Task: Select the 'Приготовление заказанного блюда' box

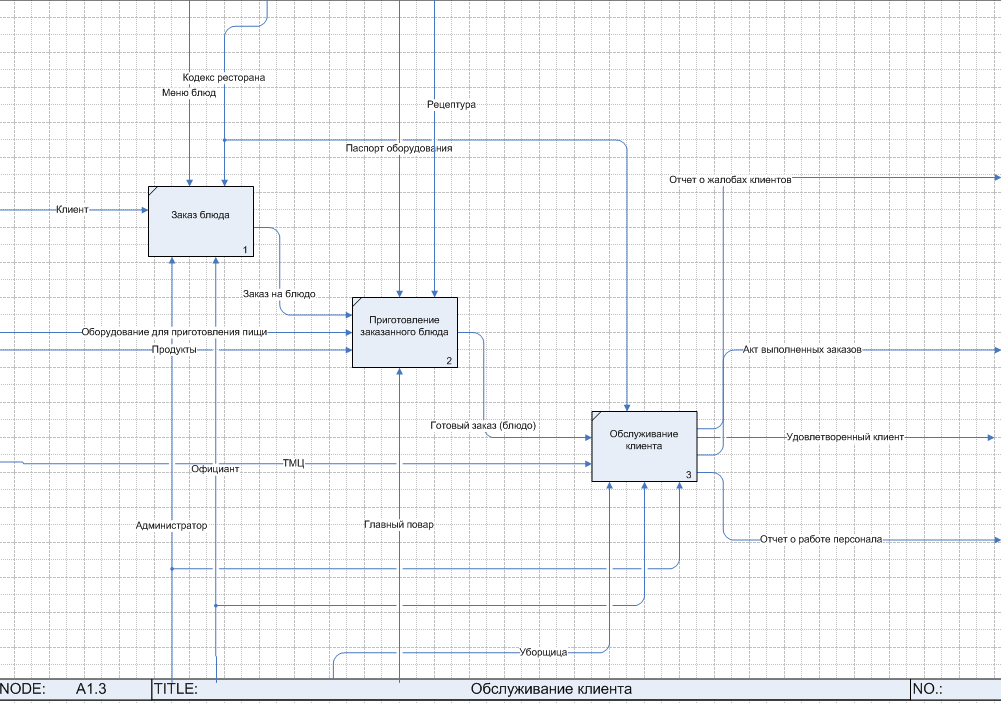Action: click(x=405, y=332)
